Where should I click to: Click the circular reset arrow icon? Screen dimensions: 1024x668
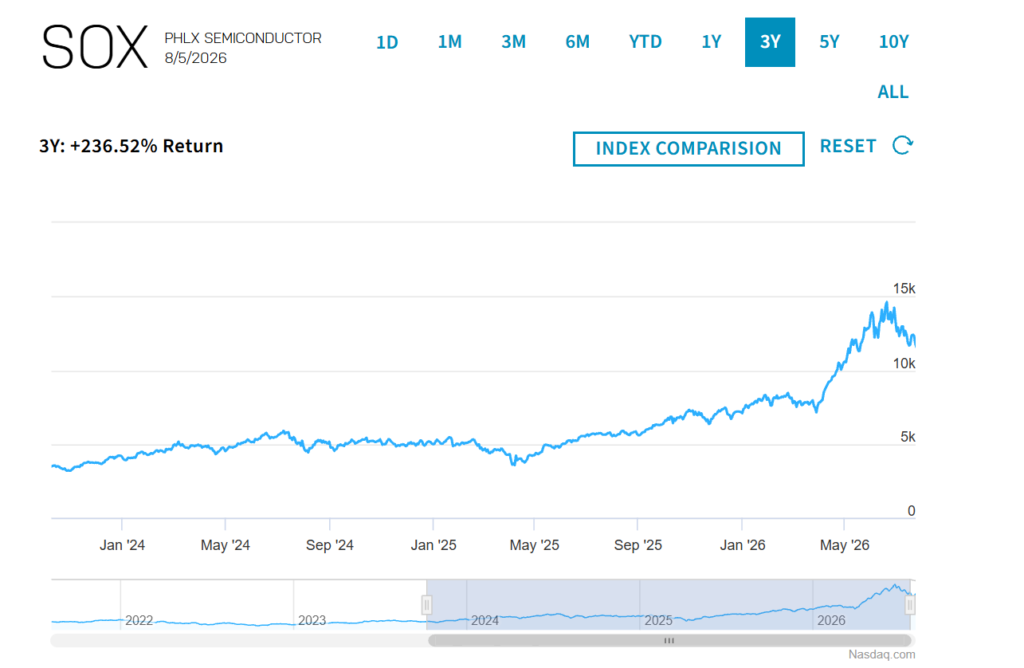coord(903,145)
